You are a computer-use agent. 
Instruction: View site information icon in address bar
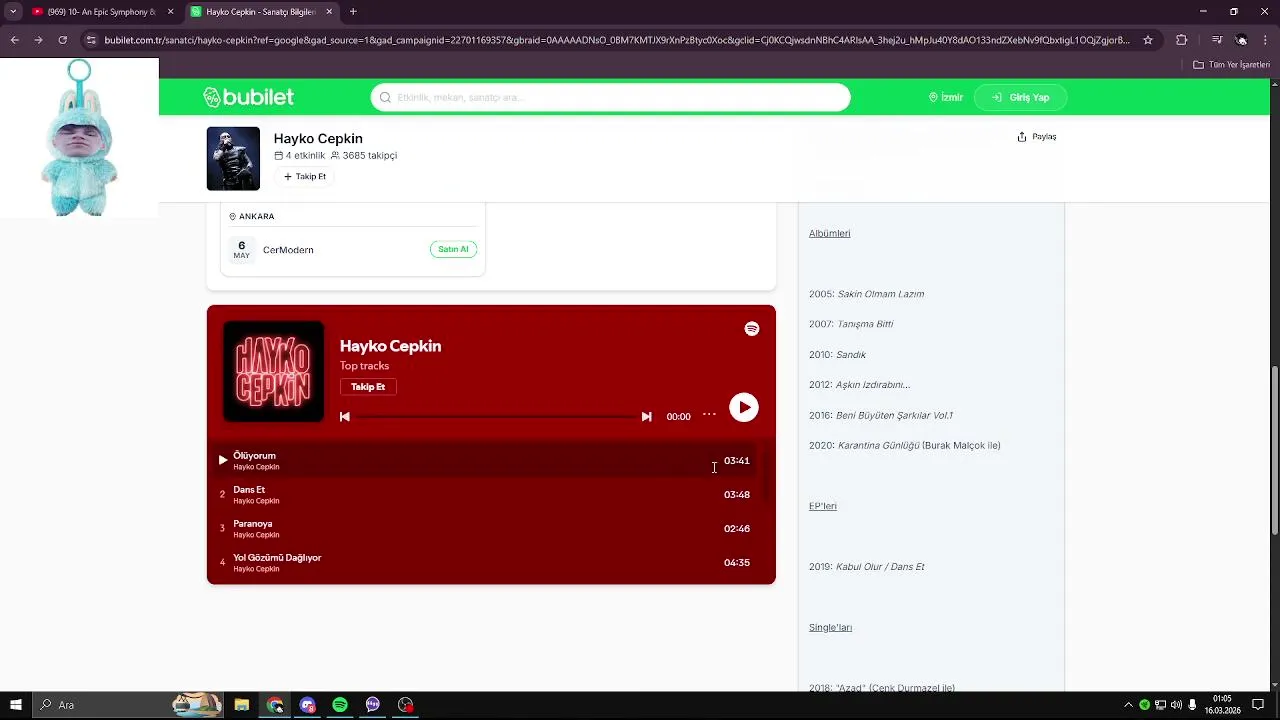[x=91, y=40]
